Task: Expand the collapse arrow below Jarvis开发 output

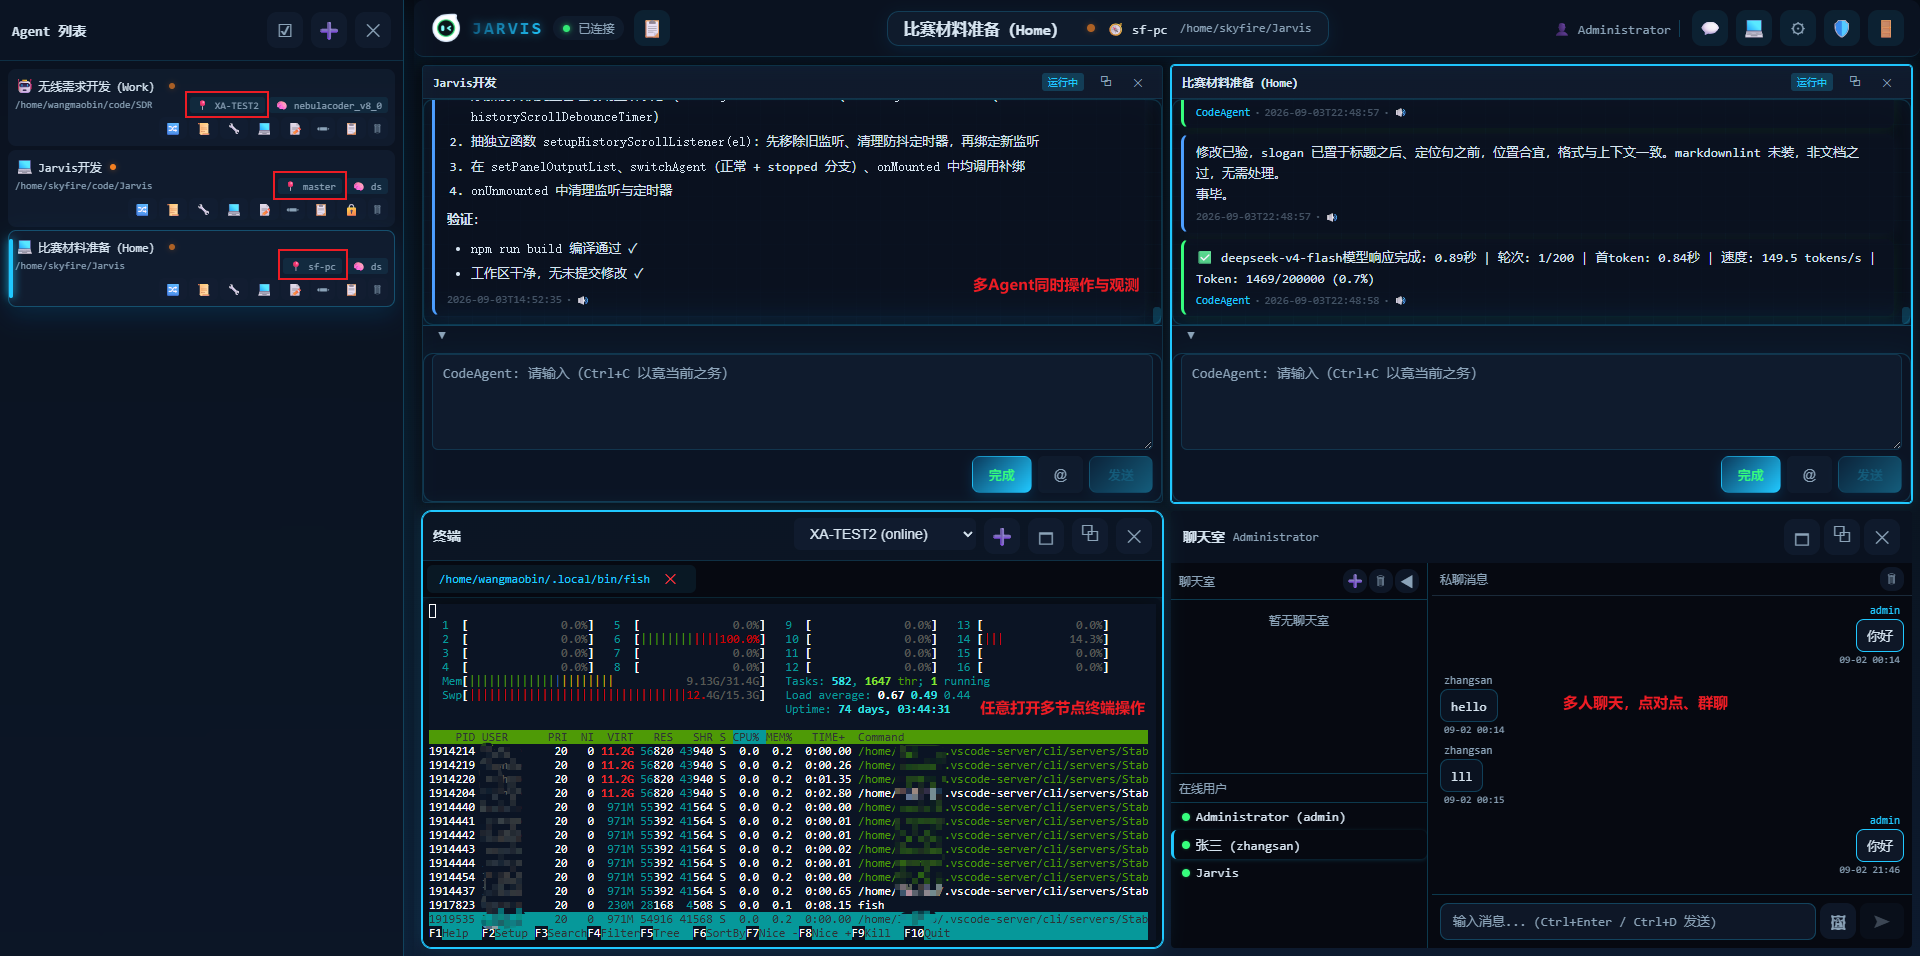Action: tap(442, 335)
